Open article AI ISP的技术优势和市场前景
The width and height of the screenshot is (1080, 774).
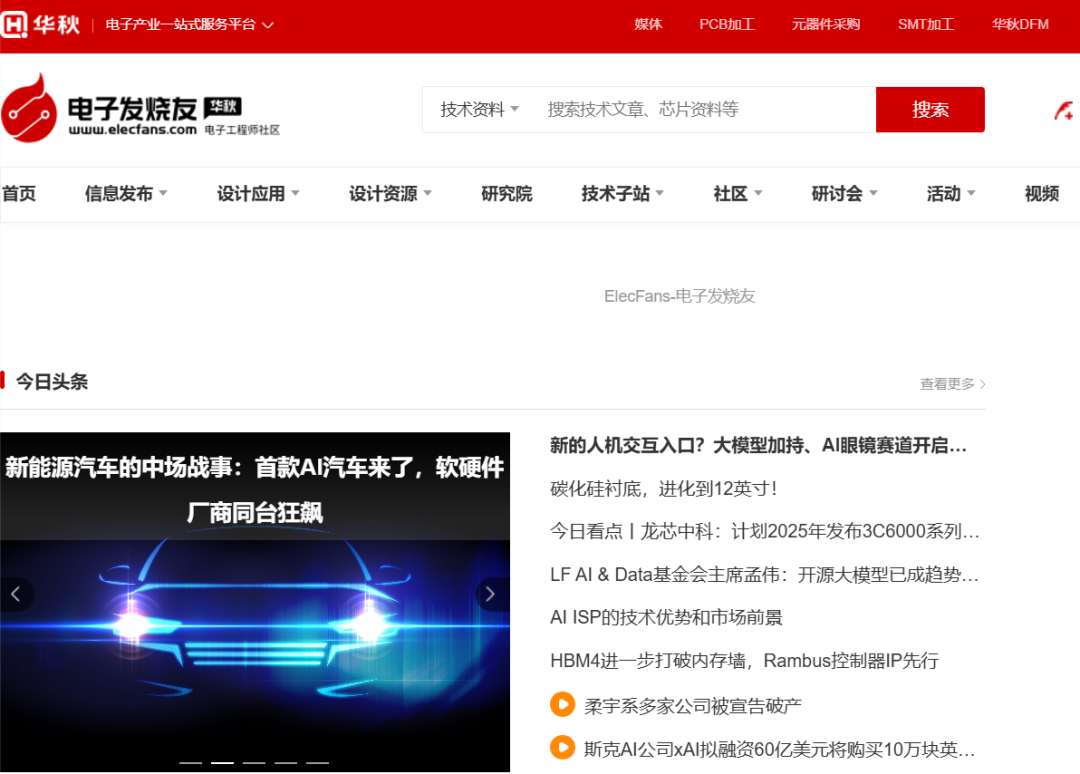[x=666, y=618]
